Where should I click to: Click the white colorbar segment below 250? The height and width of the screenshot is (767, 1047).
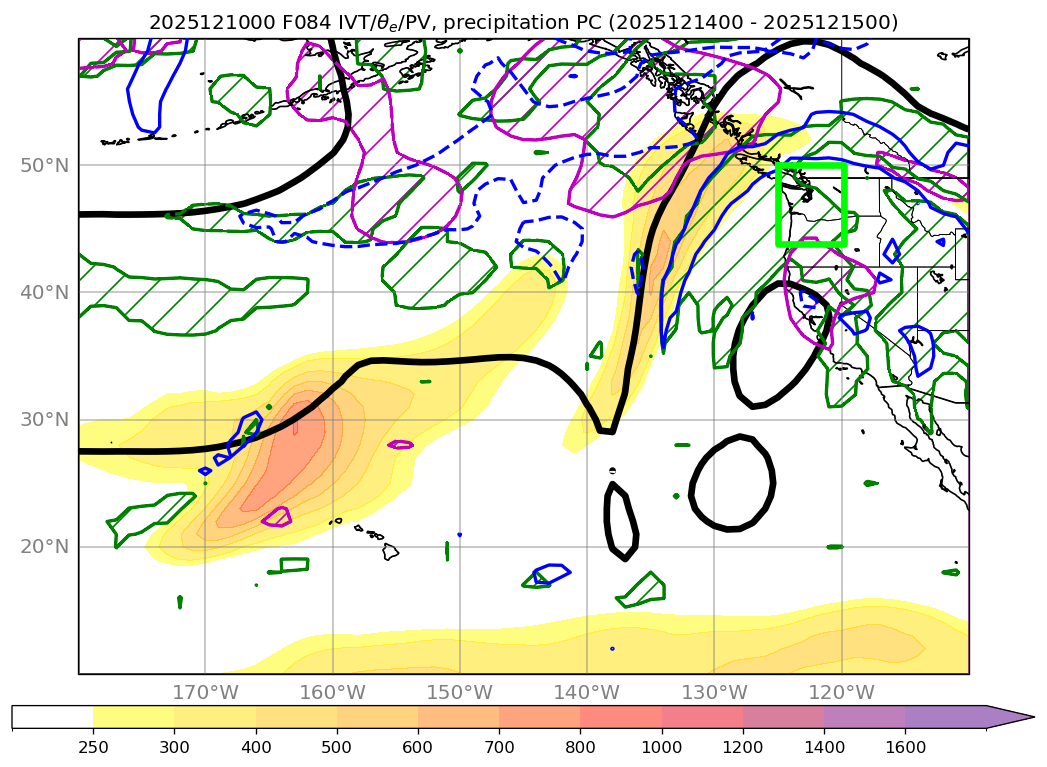(x=52, y=717)
